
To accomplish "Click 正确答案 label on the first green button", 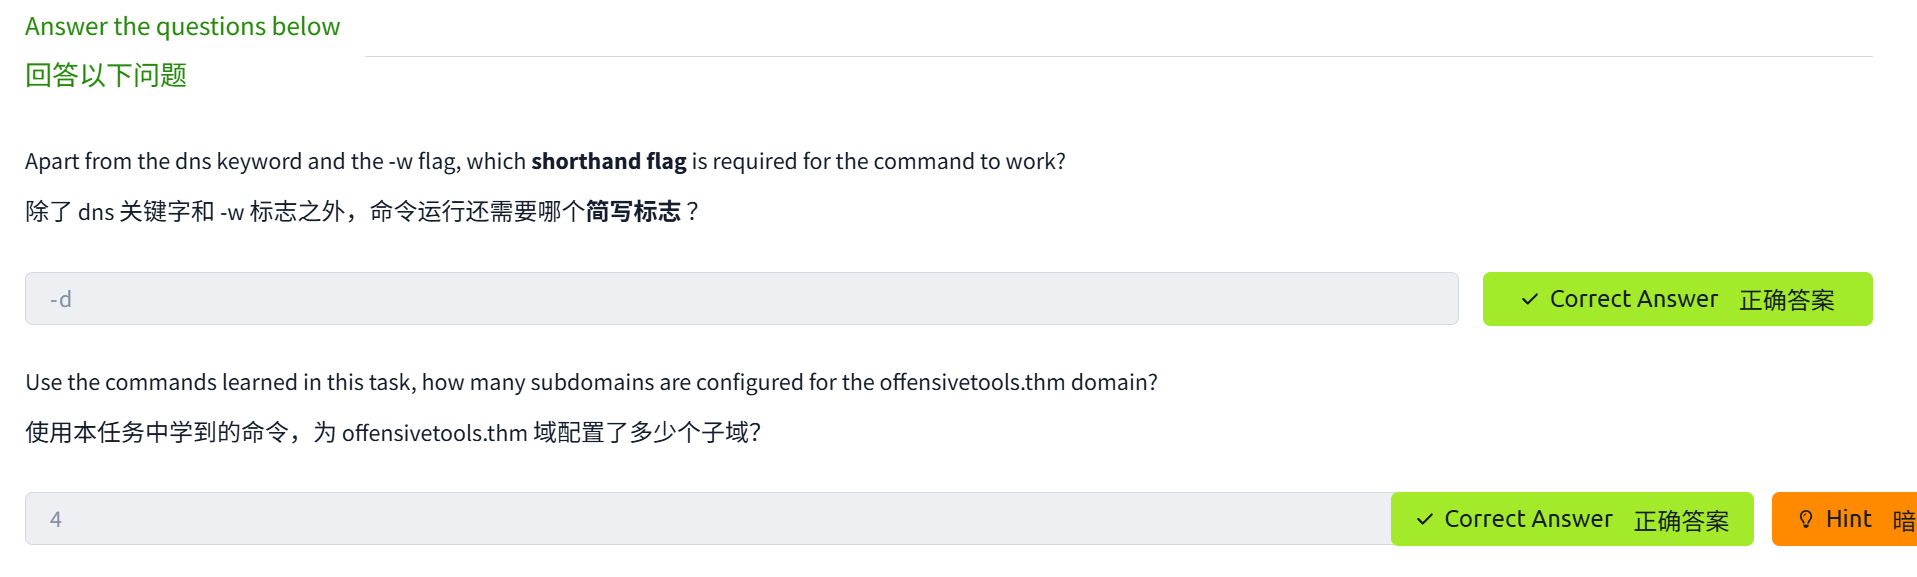I will pos(1787,300).
